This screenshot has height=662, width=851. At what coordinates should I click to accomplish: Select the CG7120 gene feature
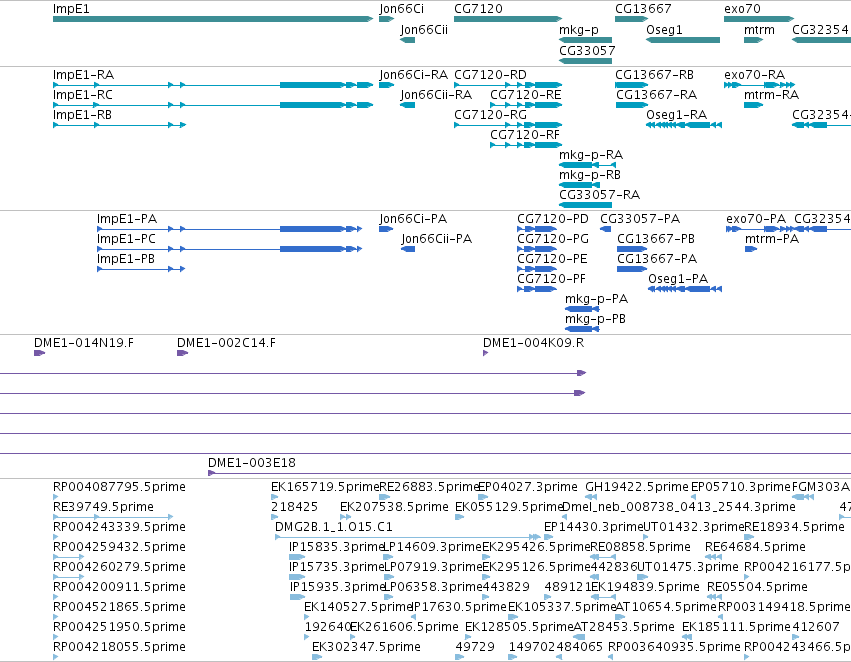(x=508, y=19)
